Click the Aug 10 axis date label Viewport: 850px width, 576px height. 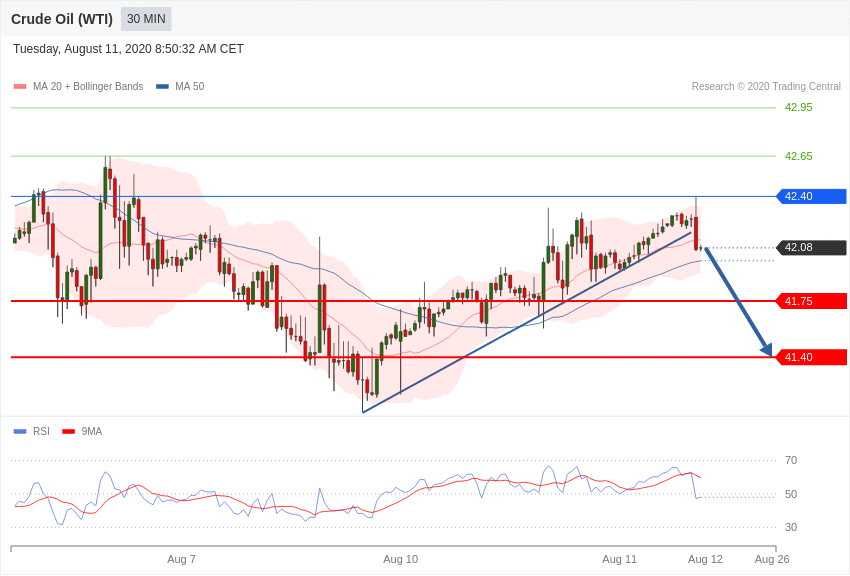[x=401, y=559]
